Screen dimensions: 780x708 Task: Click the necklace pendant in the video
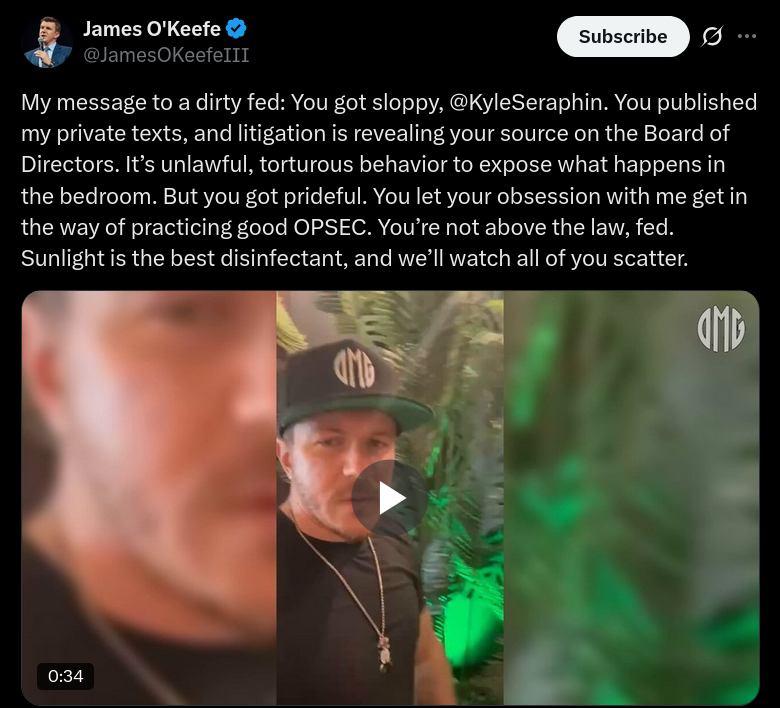click(x=384, y=654)
